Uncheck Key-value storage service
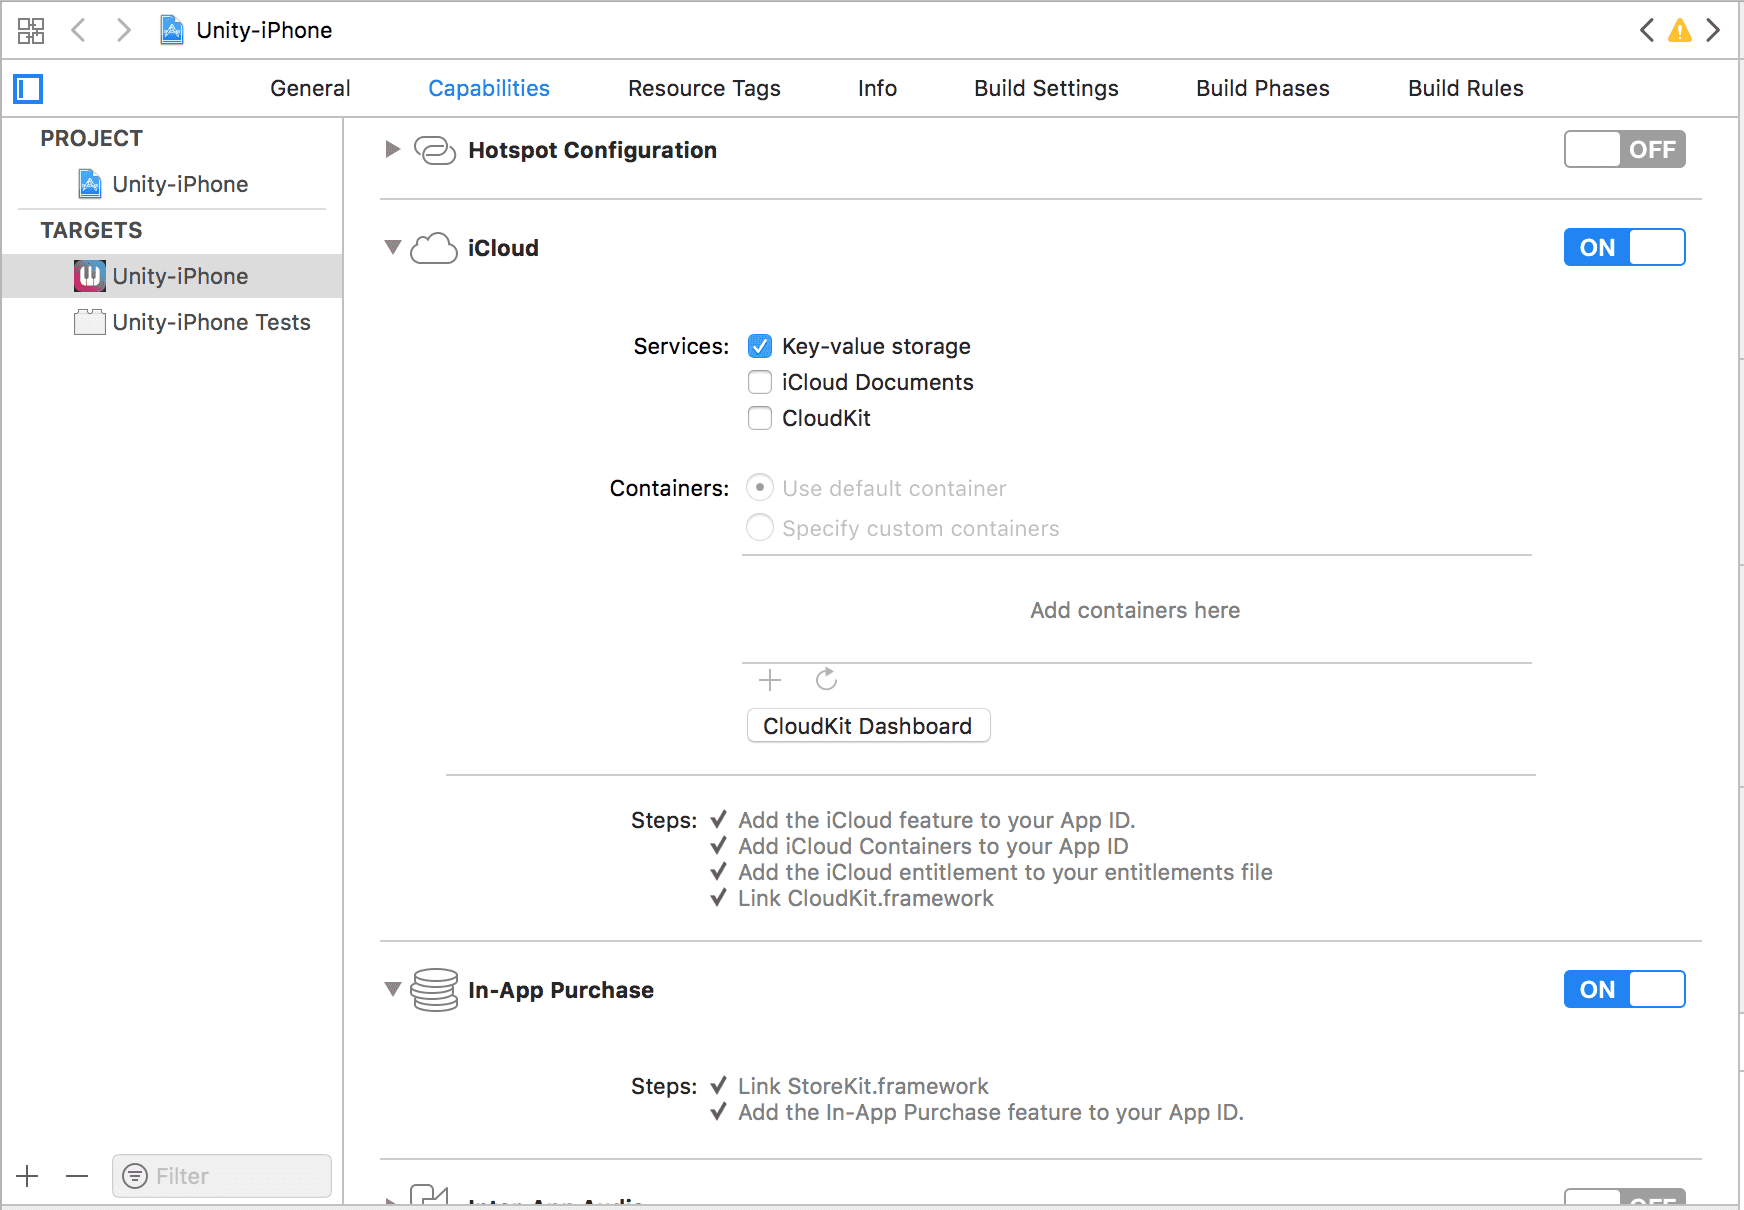 click(x=760, y=346)
